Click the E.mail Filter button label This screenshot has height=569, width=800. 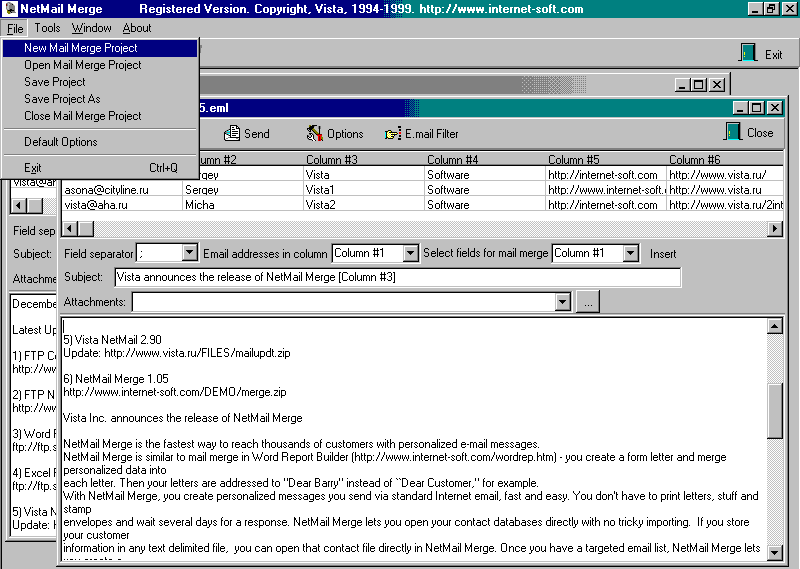coord(432,134)
